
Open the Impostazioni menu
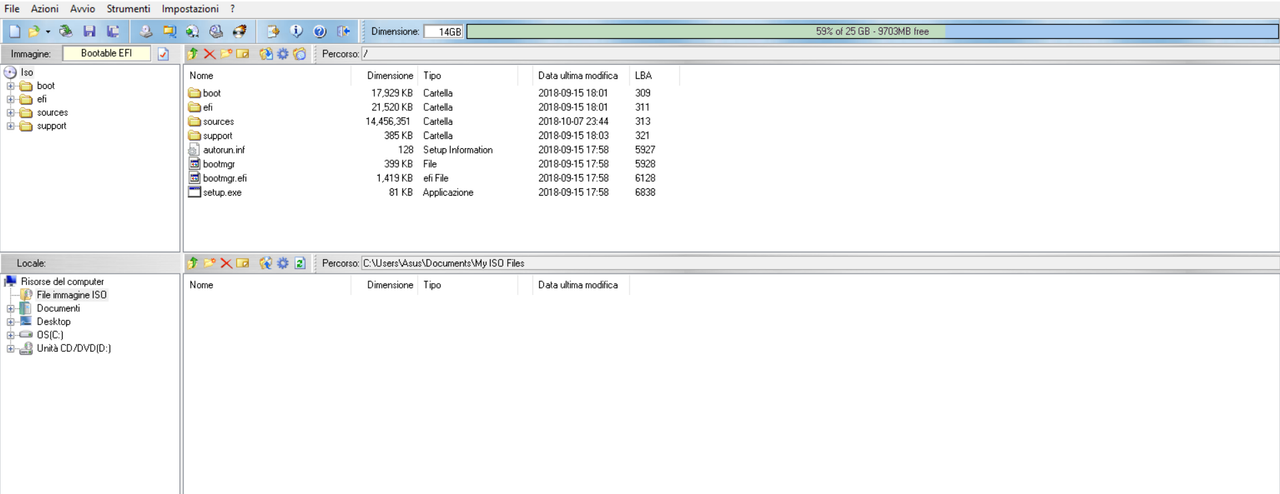click(x=190, y=8)
